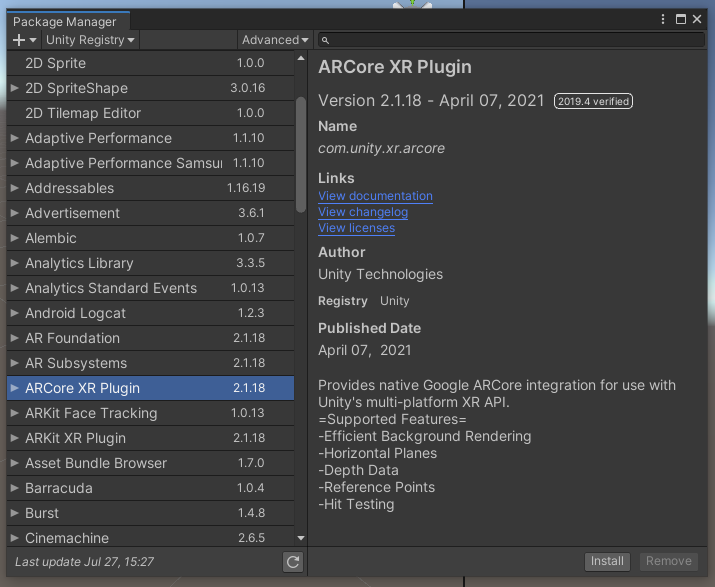Image resolution: width=715 pixels, height=587 pixels.
Task: Click the search magnifier icon
Action: tap(325, 40)
